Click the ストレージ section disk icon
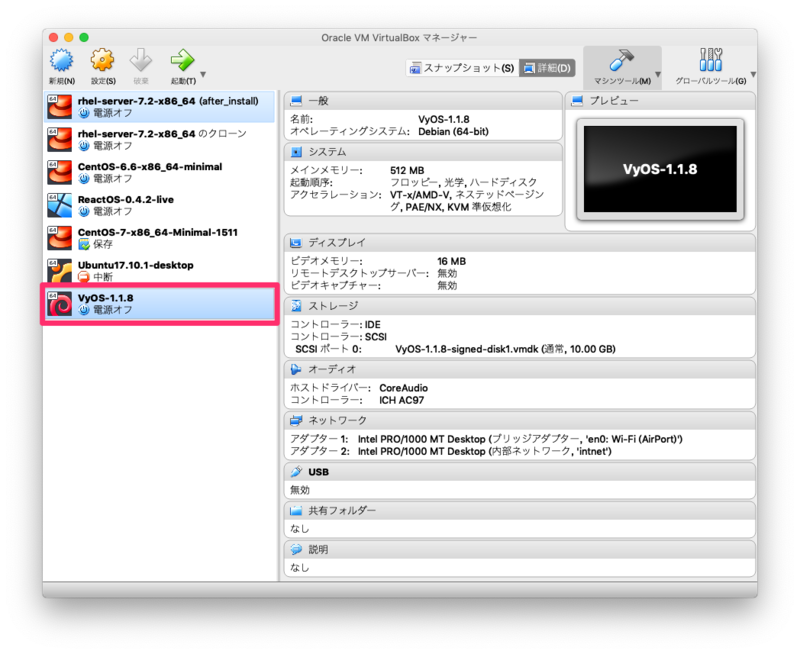Viewport: 800px width, 654px height. pos(295,305)
